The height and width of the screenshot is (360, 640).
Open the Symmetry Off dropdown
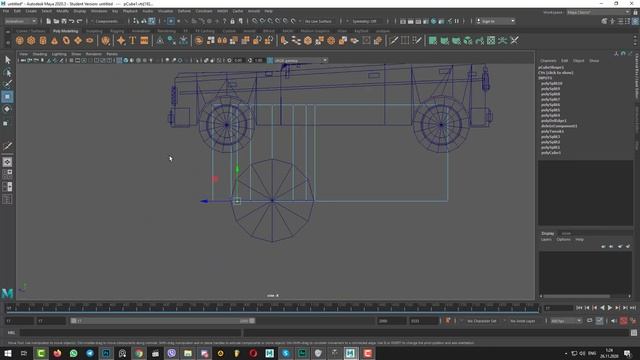point(367,21)
